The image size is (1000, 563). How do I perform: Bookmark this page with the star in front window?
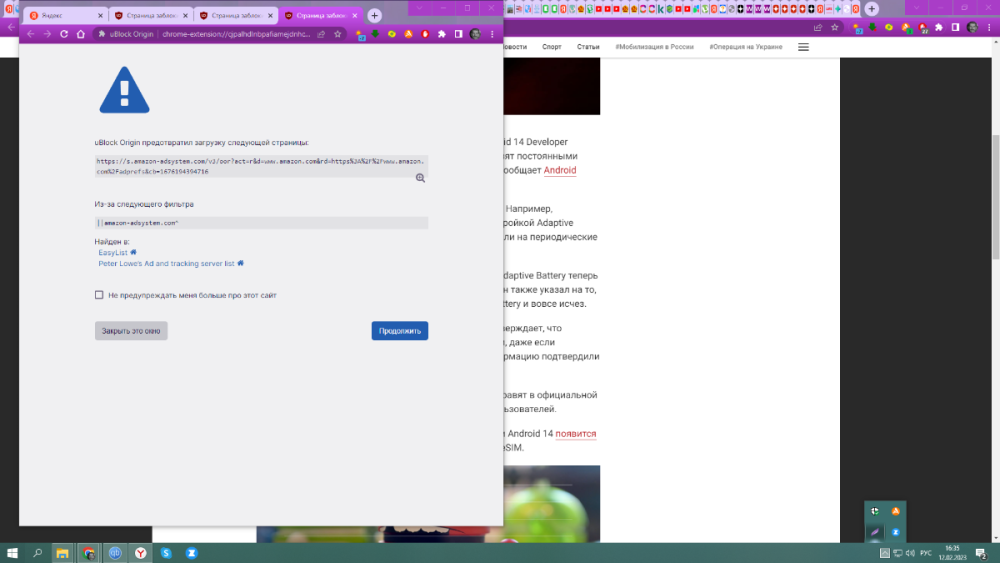(x=338, y=34)
